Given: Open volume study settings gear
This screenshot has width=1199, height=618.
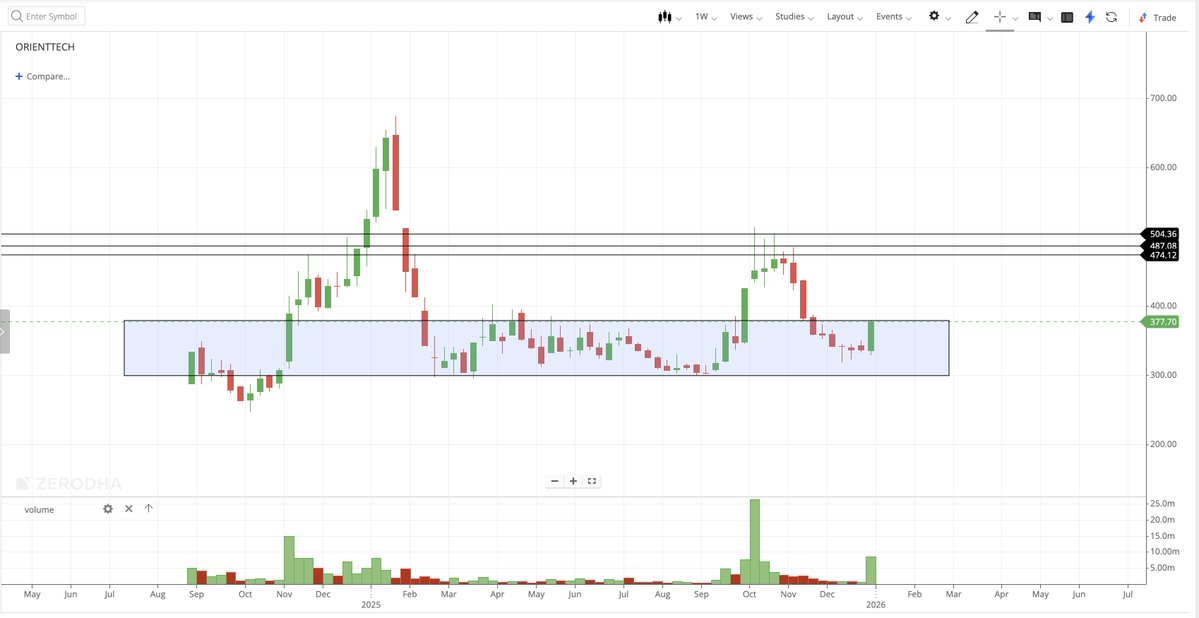Looking at the screenshot, I should (108, 509).
